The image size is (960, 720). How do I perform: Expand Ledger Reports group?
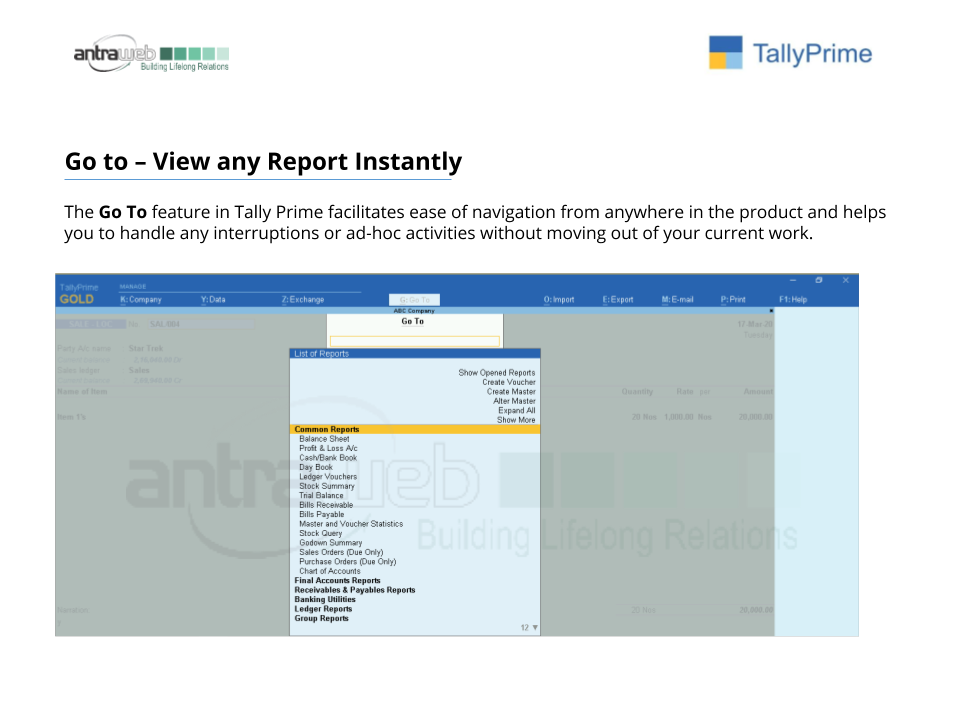pos(323,609)
